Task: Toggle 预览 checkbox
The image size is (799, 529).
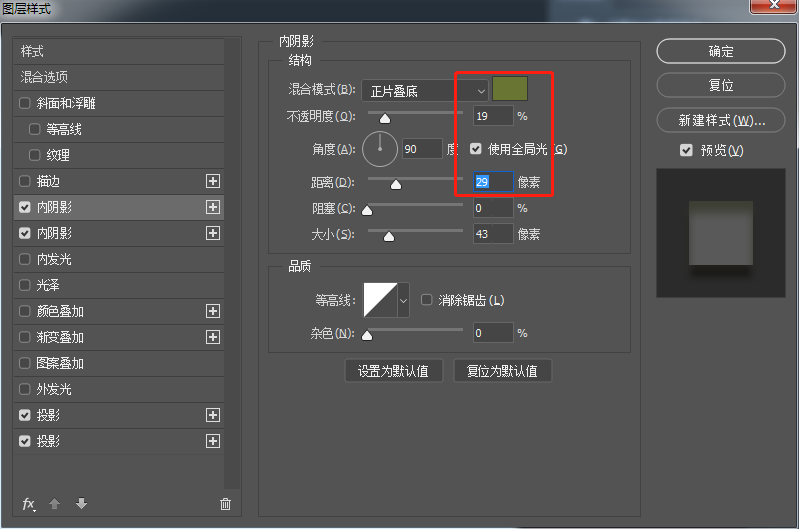Action: click(x=686, y=150)
